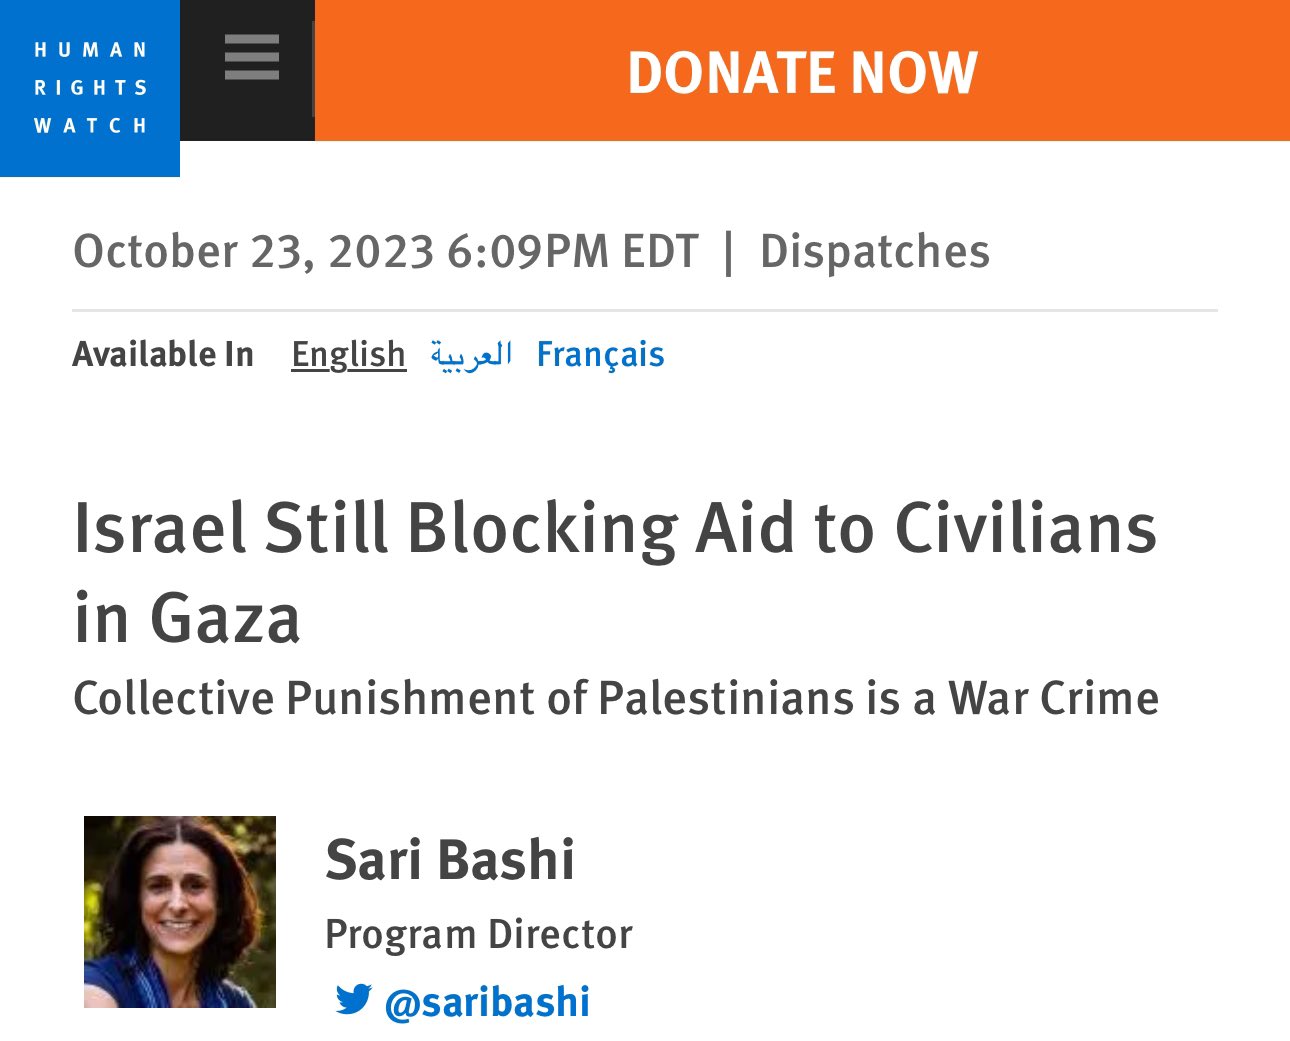Click the divider line below the date
This screenshot has width=1290, height=1041.
coord(645,311)
